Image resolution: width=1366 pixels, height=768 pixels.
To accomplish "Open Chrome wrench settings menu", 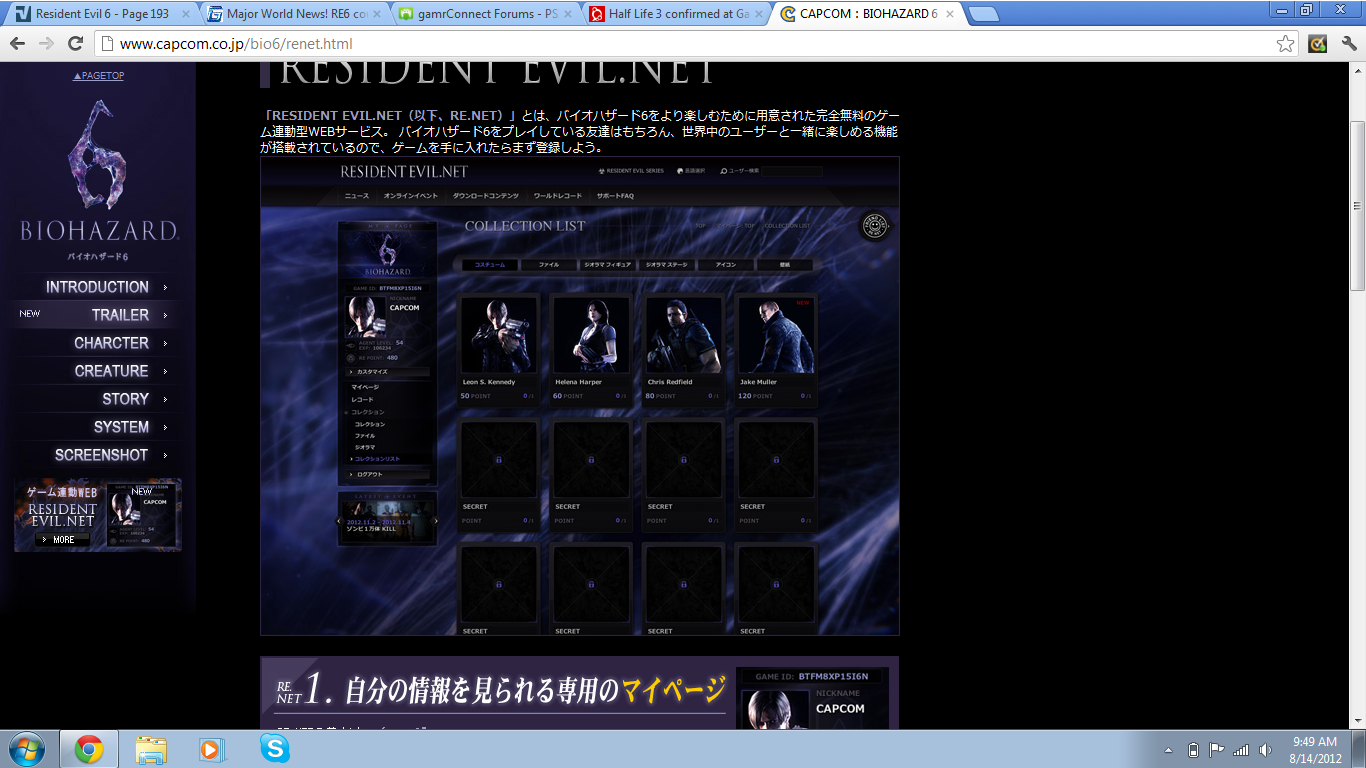I will tap(1348, 44).
